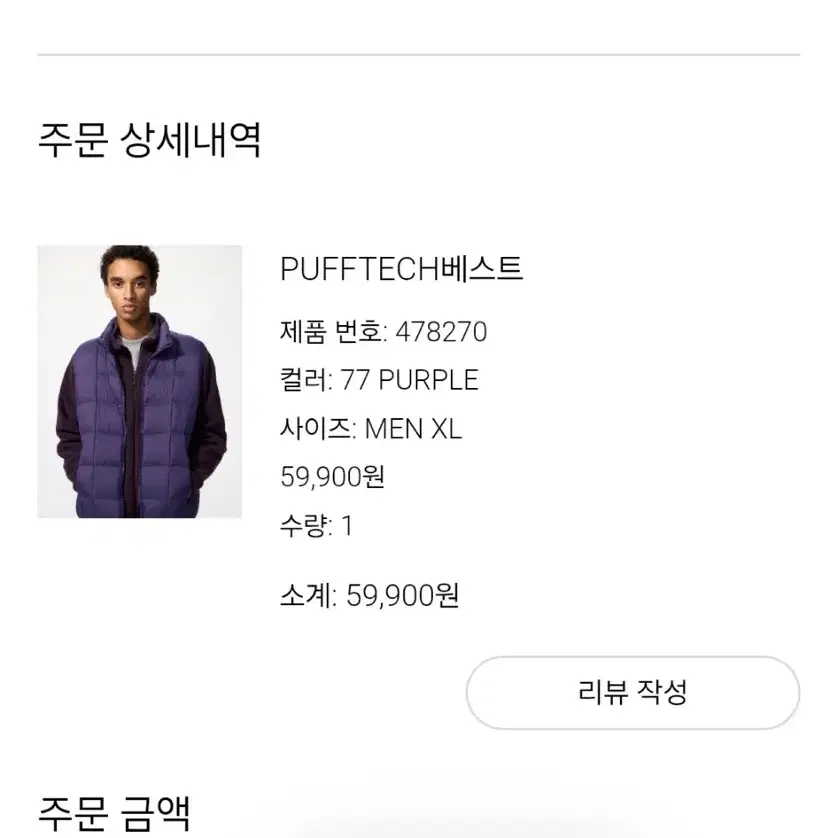Click the 소계: 59,900원 subtotal line
Image resolution: width=838 pixels, height=838 pixels.
tap(368, 594)
